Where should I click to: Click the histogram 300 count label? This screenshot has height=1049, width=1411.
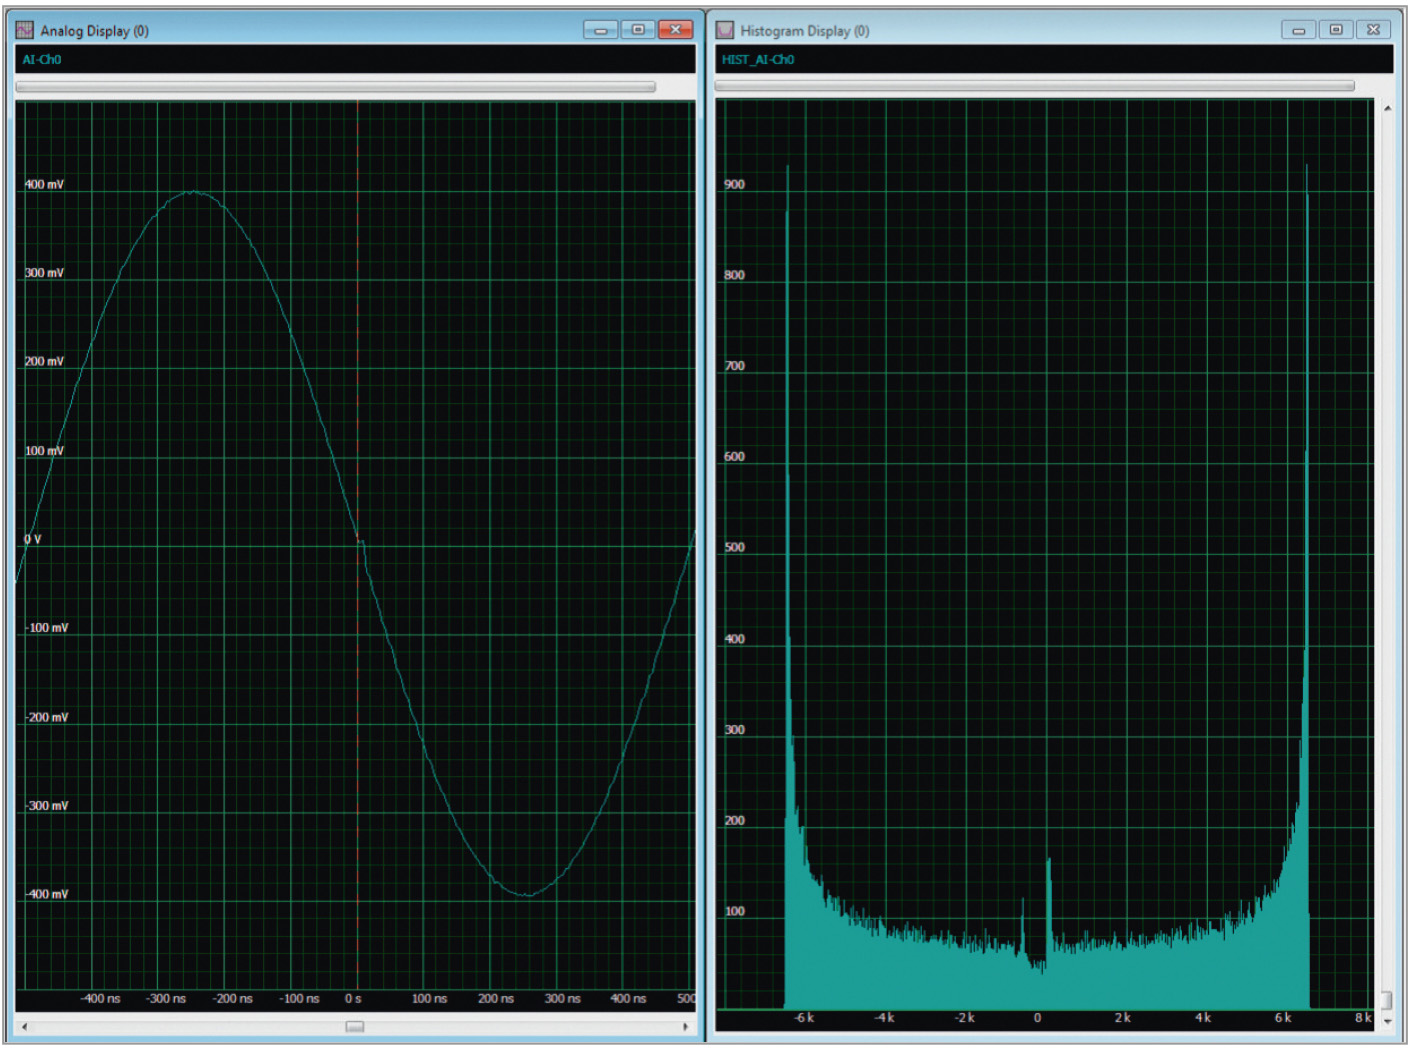click(734, 730)
